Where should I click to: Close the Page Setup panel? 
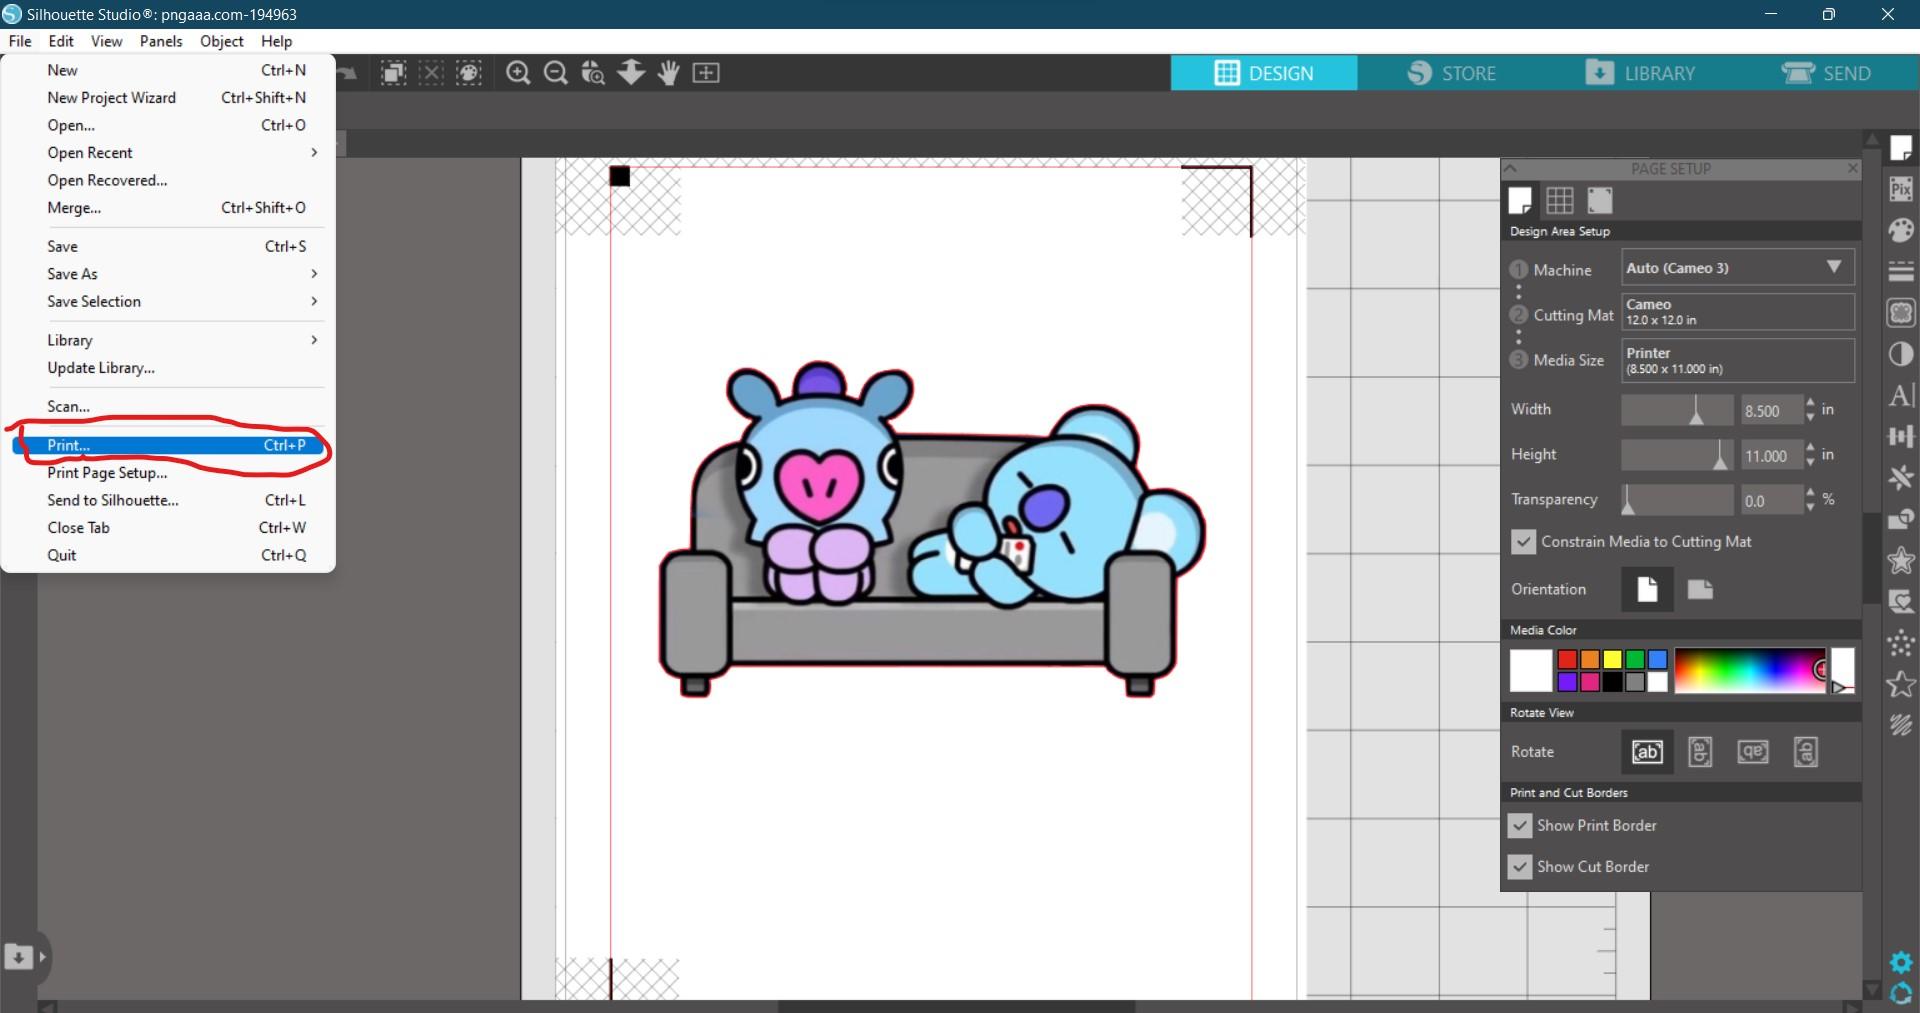tap(1852, 168)
